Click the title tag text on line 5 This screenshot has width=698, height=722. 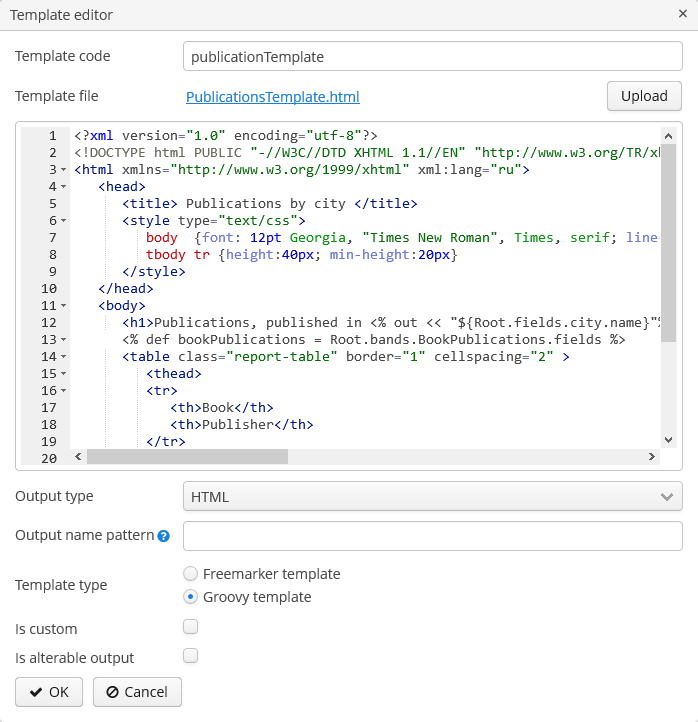270,204
